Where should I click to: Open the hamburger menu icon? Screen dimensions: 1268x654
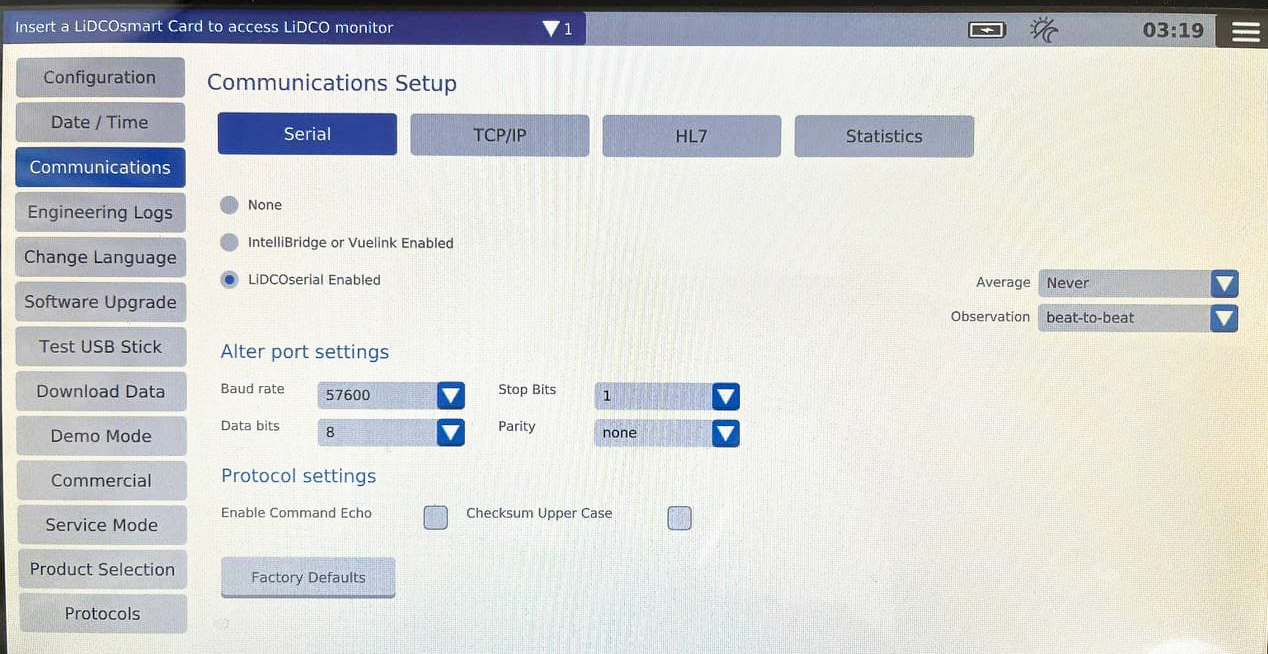pos(1246,31)
